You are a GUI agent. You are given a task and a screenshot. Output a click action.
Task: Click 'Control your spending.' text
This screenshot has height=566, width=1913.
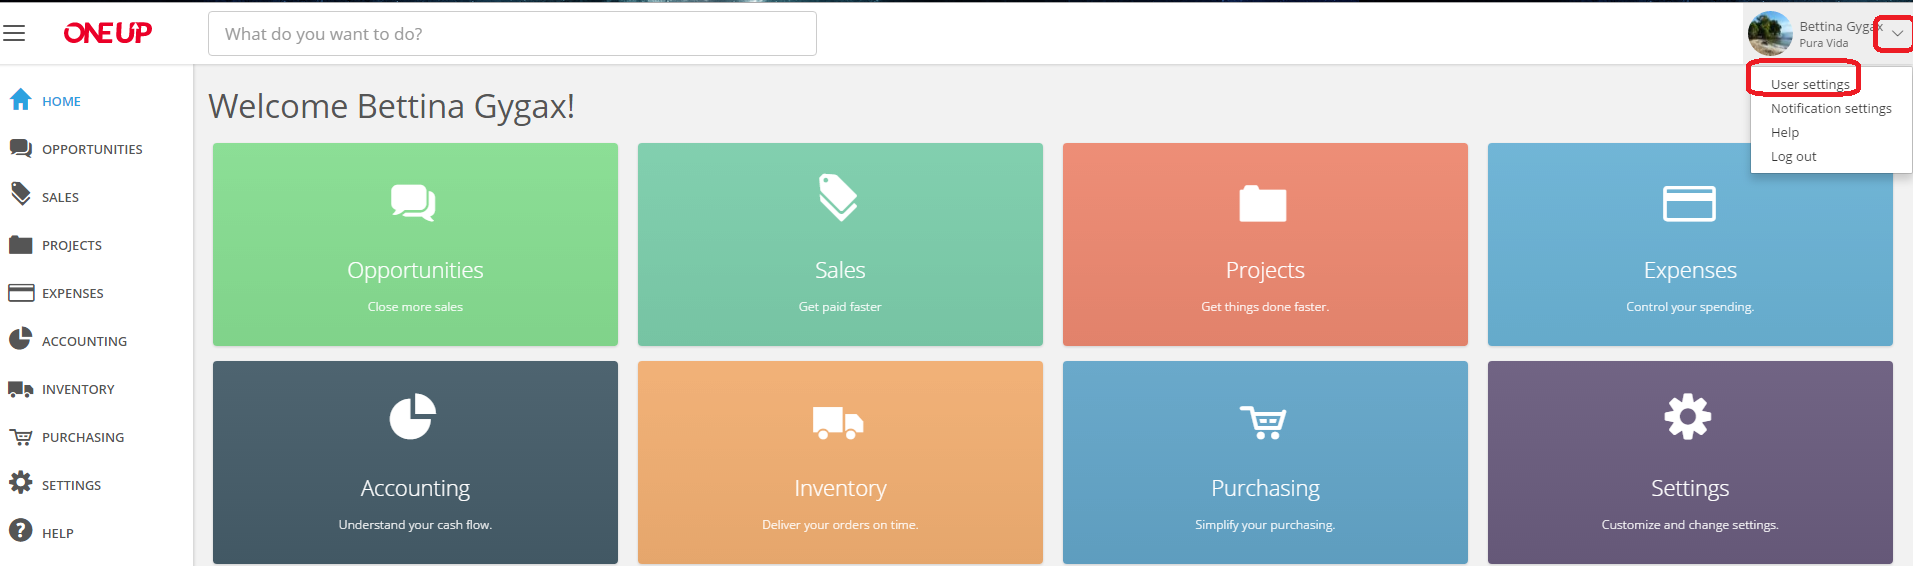[1690, 307]
